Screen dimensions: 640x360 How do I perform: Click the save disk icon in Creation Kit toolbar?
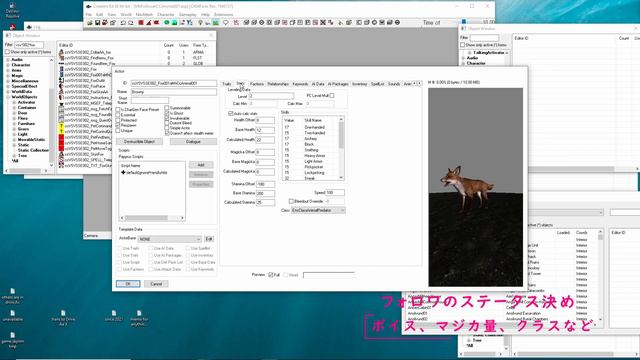(98, 23)
